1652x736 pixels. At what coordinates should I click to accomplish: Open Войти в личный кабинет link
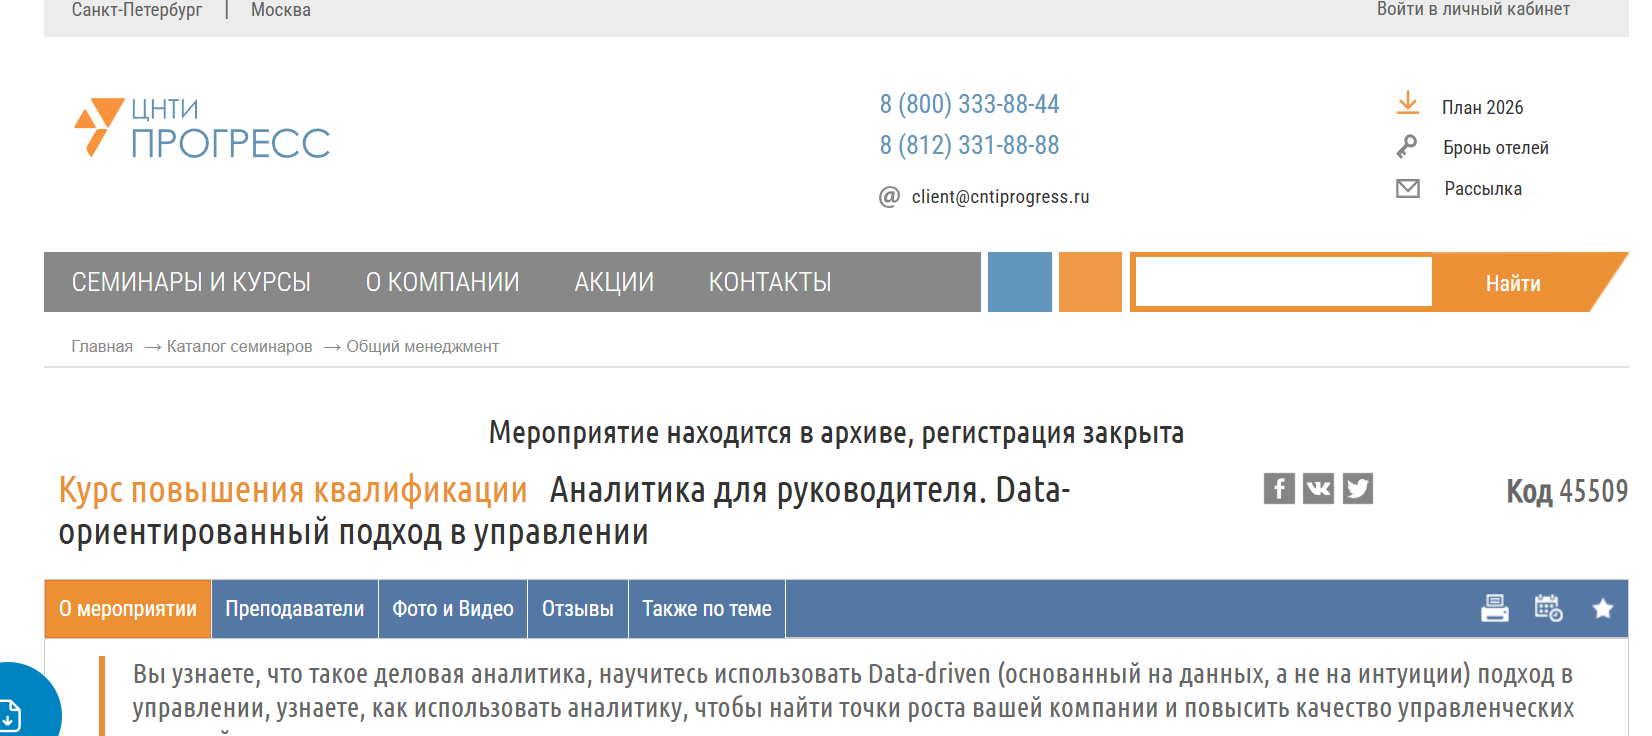[1472, 10]
